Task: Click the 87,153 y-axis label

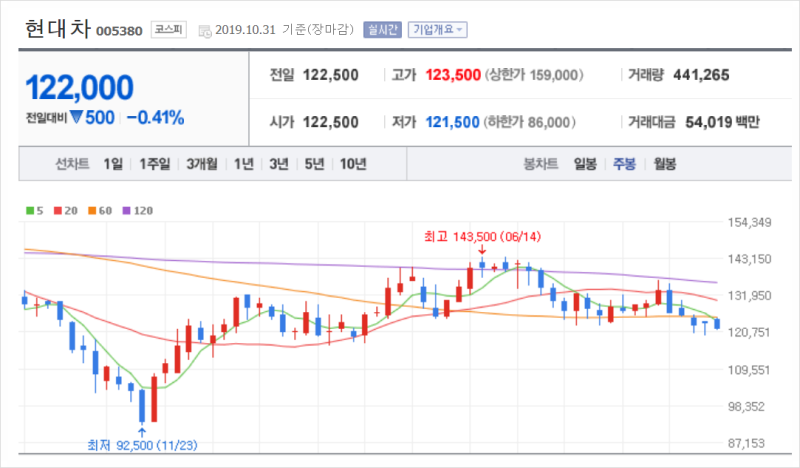Action: click(x=746, y=444)
